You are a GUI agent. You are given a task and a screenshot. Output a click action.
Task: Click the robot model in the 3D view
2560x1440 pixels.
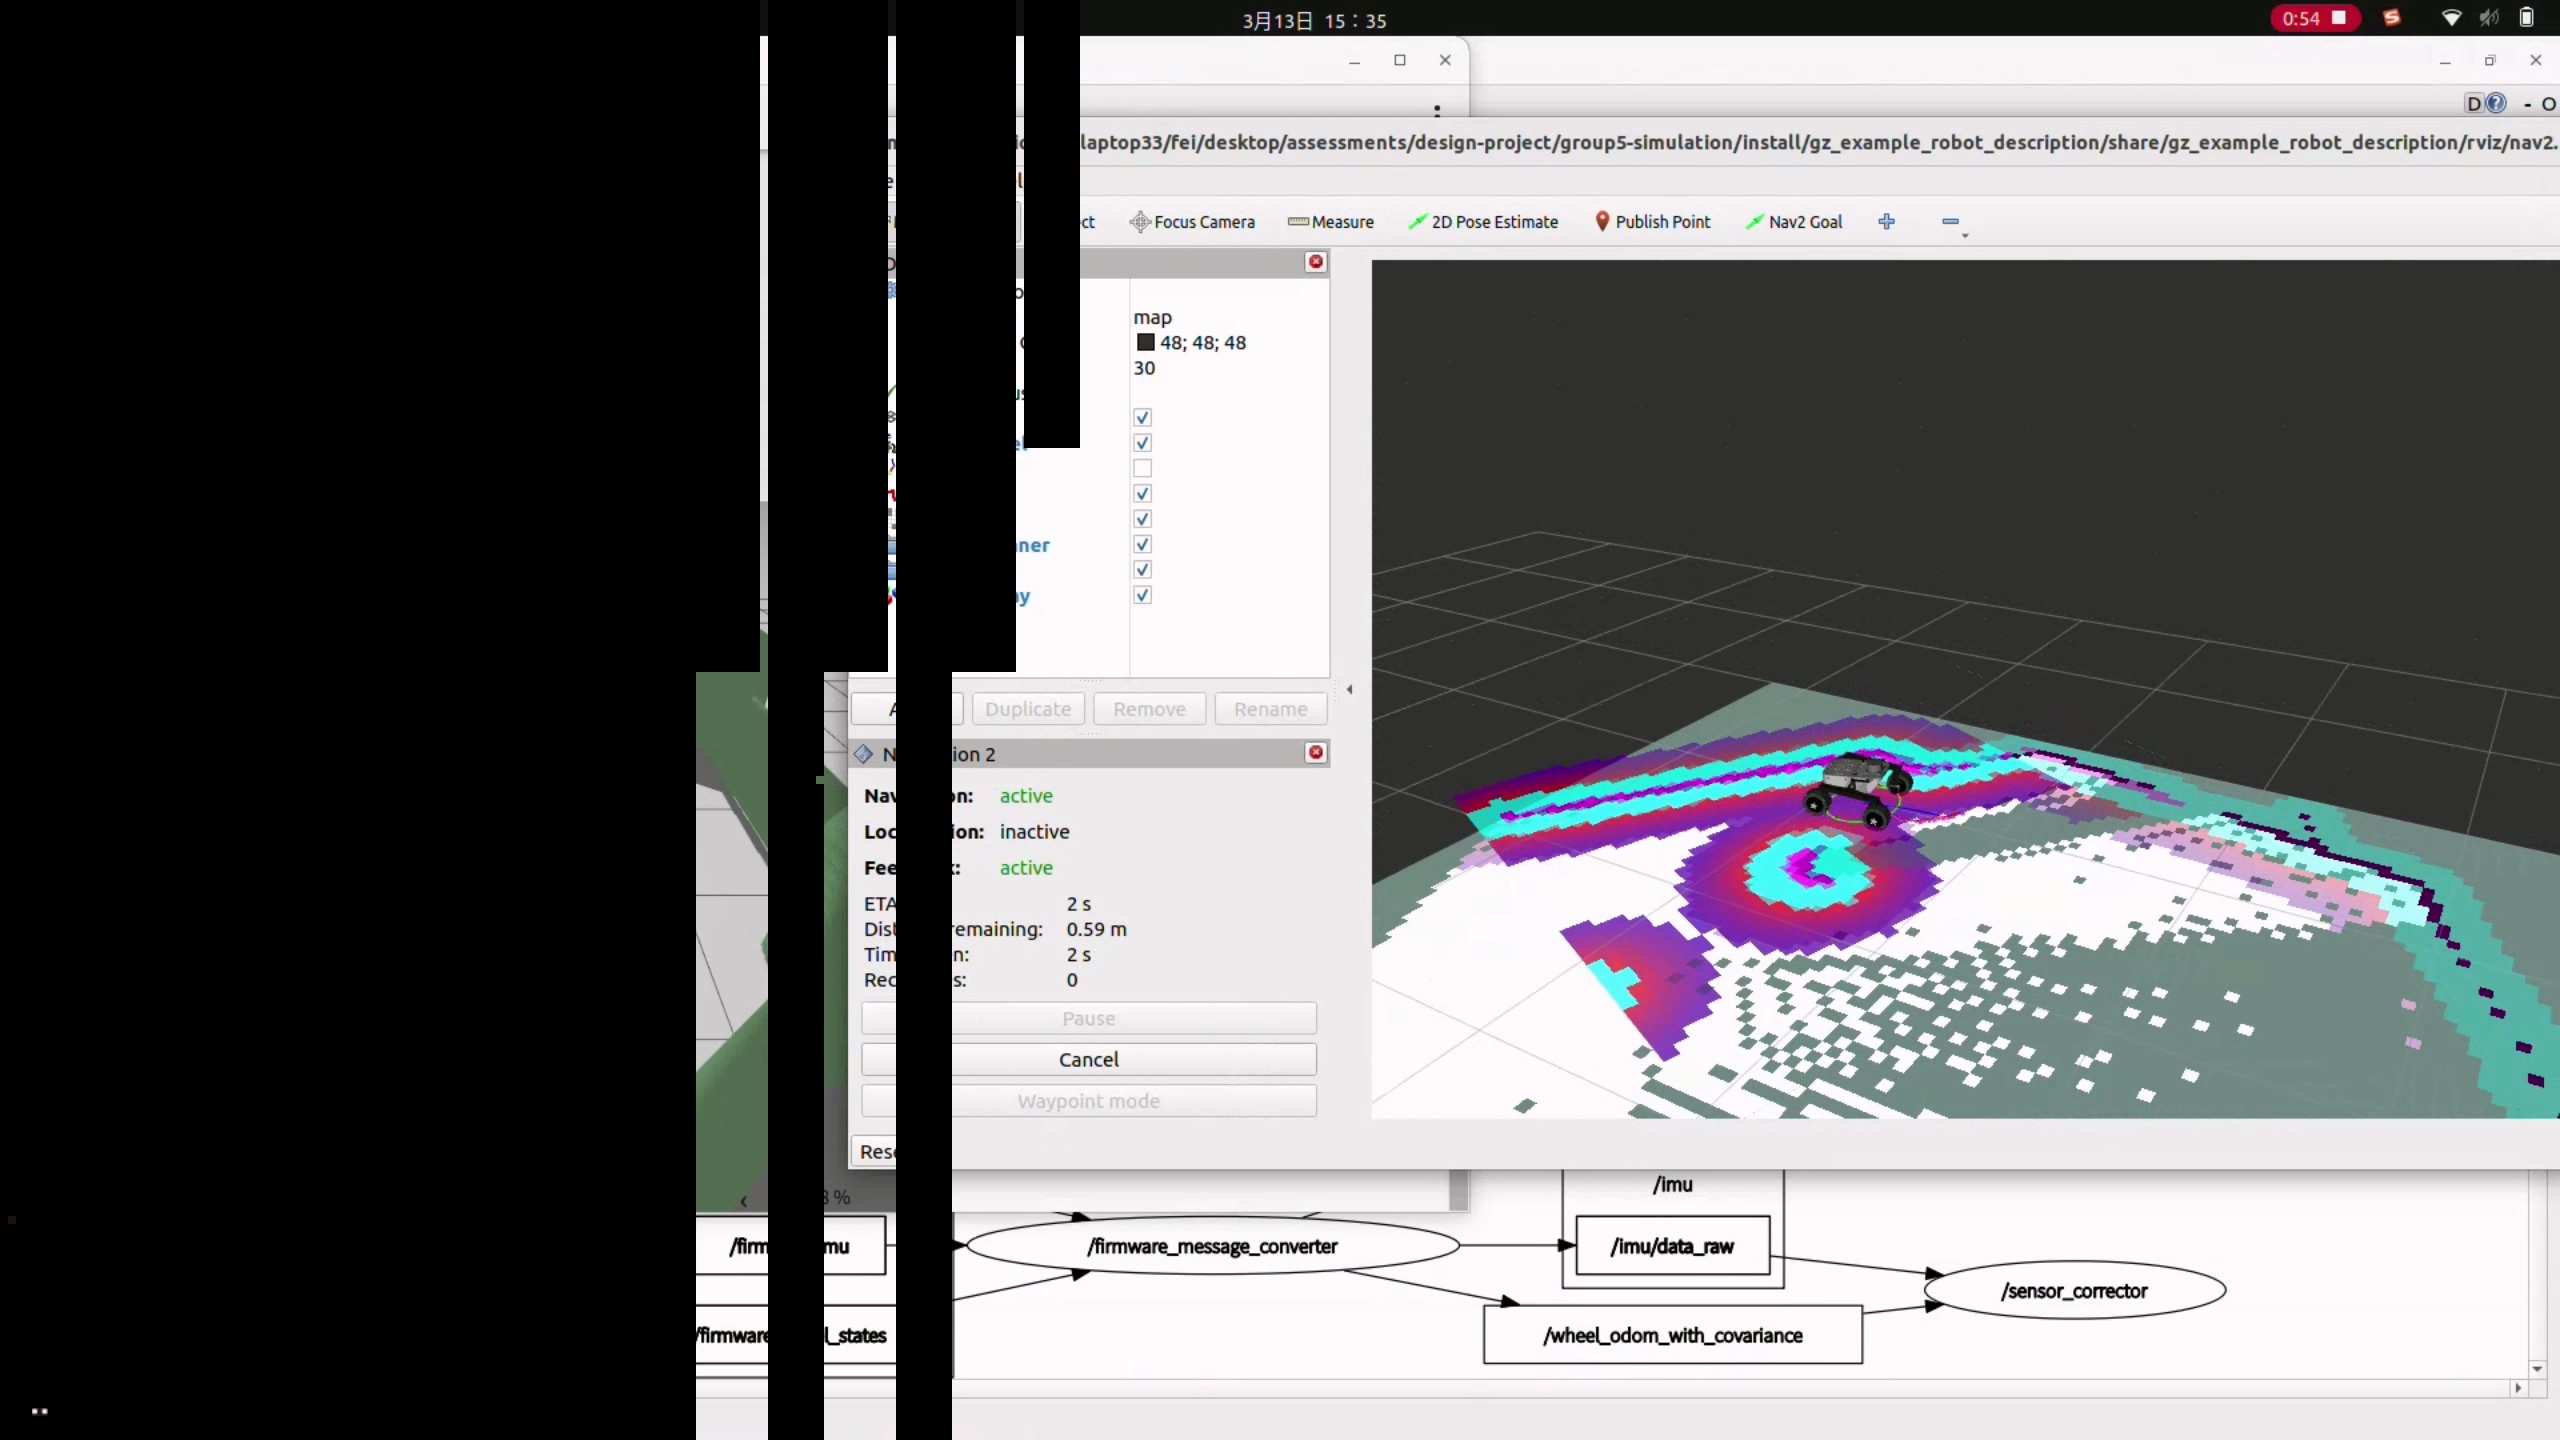pos(1858,788)
